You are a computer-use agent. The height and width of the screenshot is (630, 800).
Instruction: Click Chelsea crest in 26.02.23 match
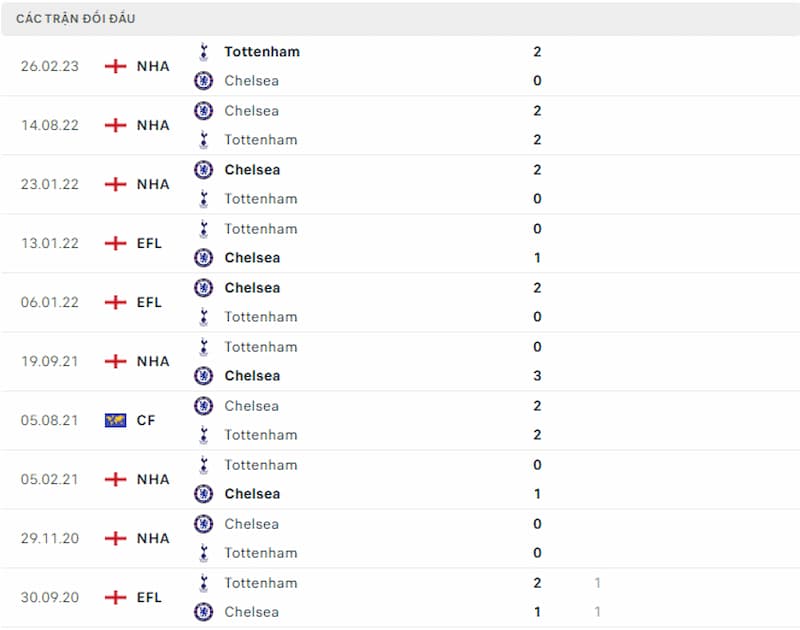tap(204, 81)
